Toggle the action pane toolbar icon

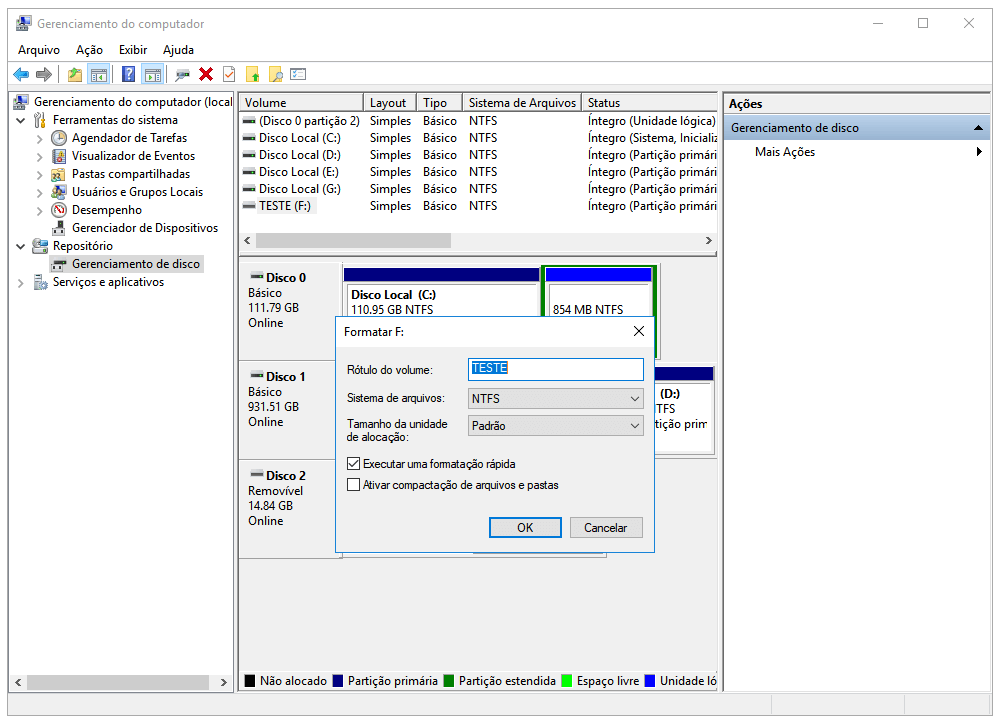150,74
